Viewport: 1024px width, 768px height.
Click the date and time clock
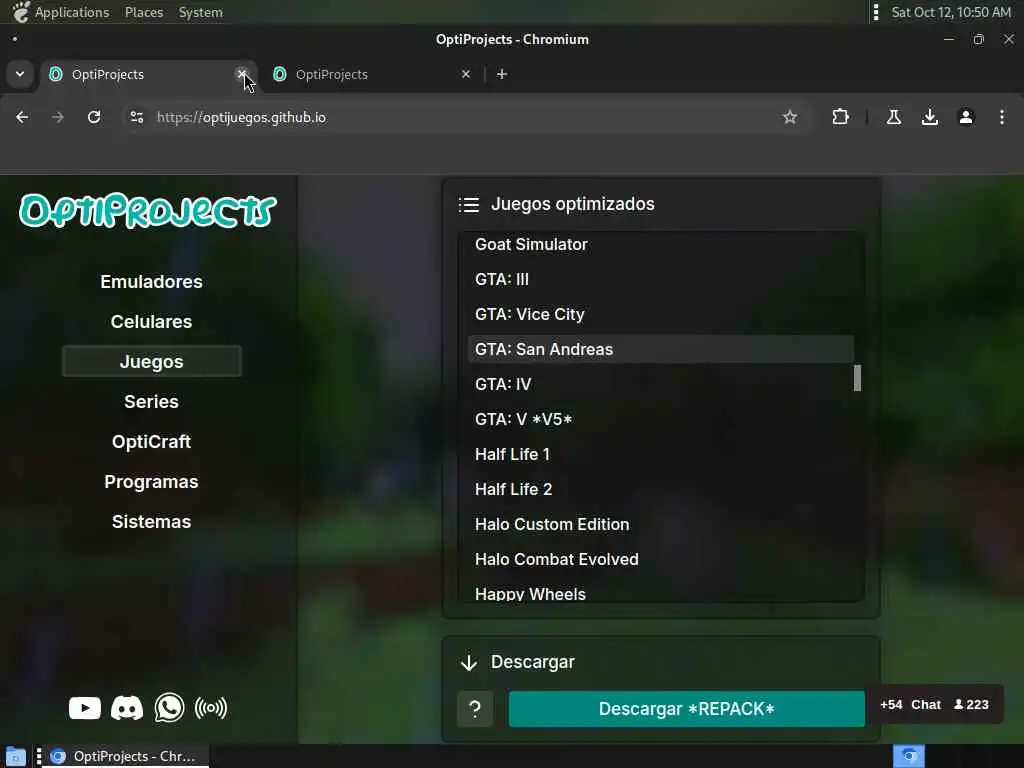coord(951,12)
